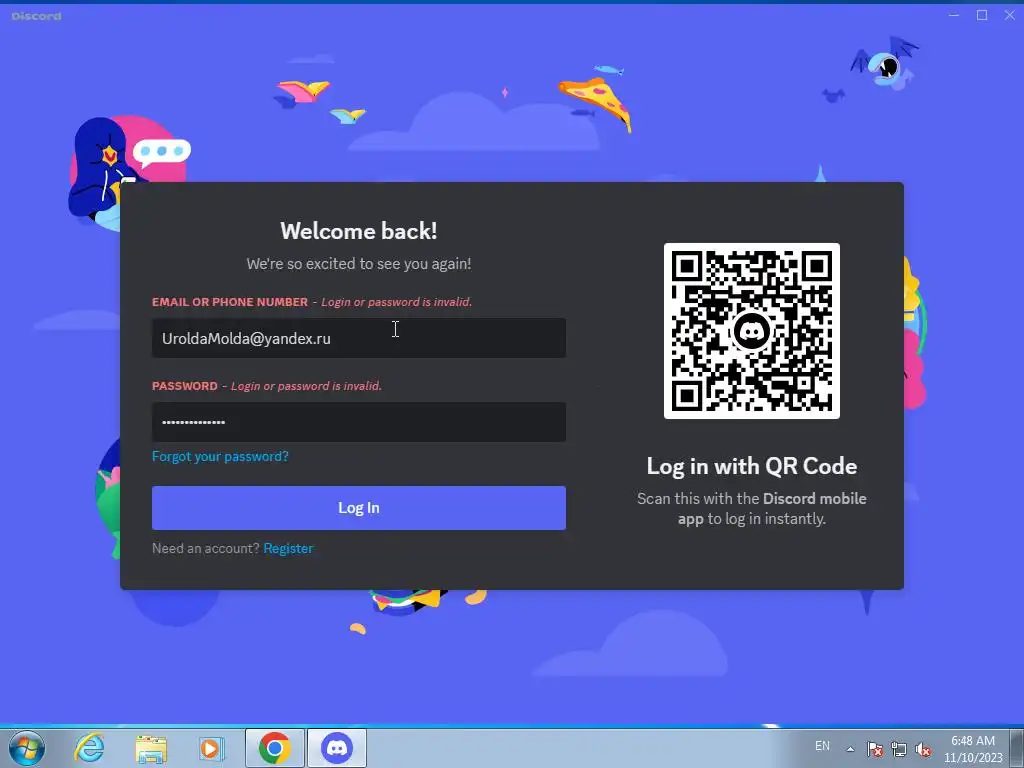Screen dimensions: 1024x768
Task: Click the Discord logo in the QR code
Action: click(x=752, y=331)
